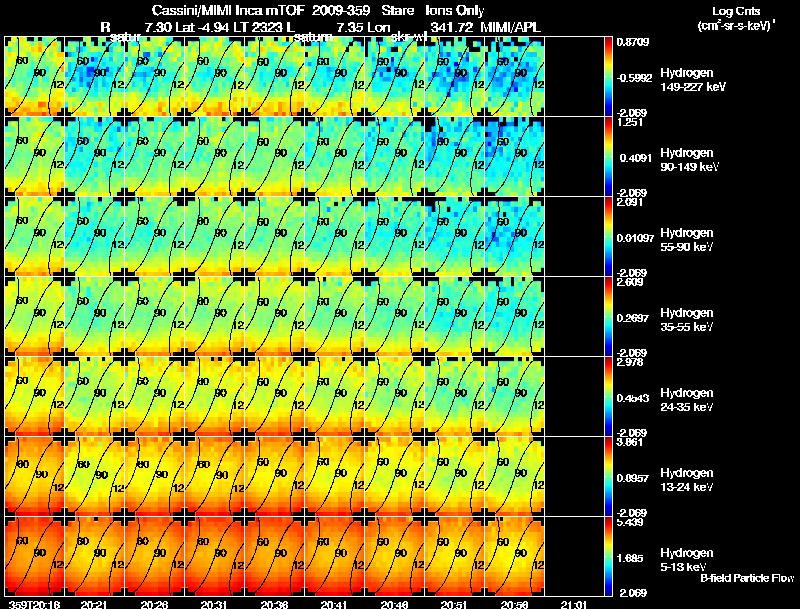Click the '-0.5992' color scale midpoint value

pos(634,78)
